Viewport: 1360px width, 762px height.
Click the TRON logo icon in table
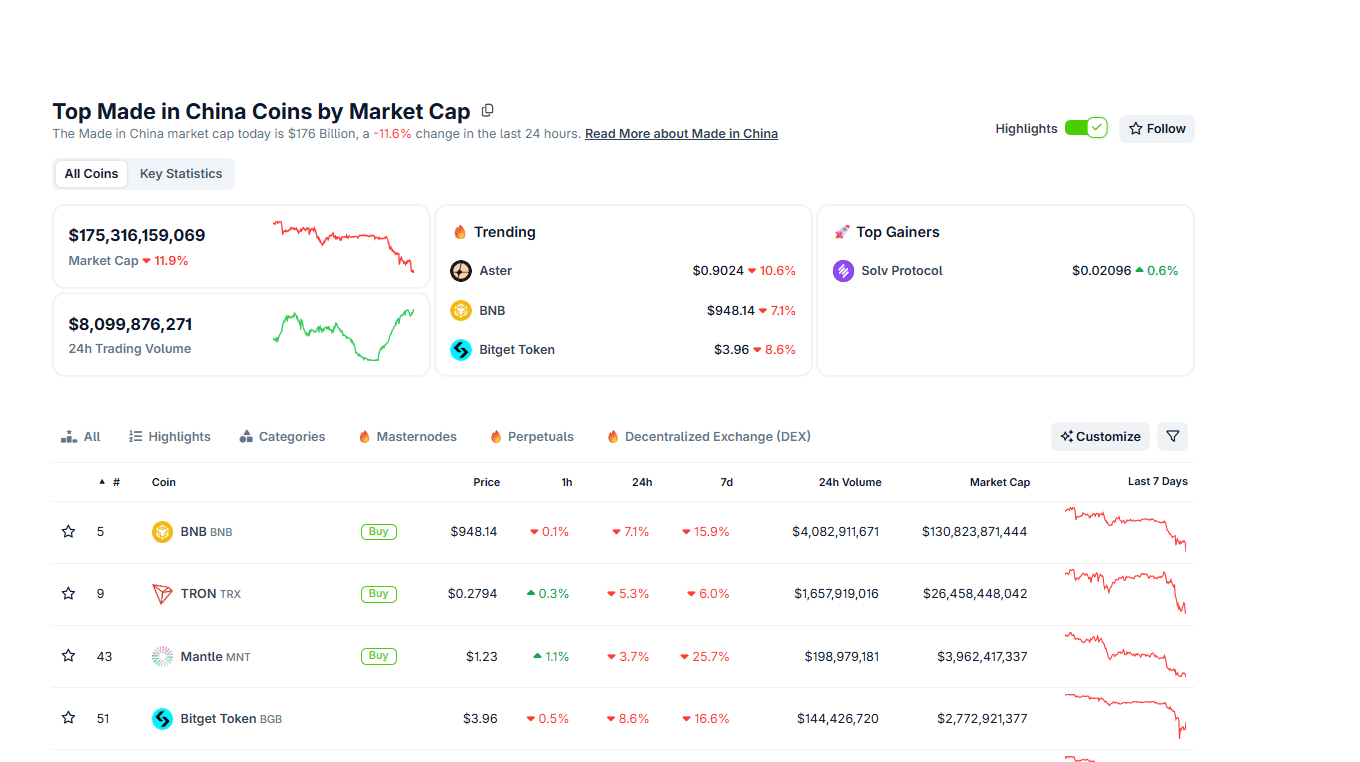[x=162, y=594]
